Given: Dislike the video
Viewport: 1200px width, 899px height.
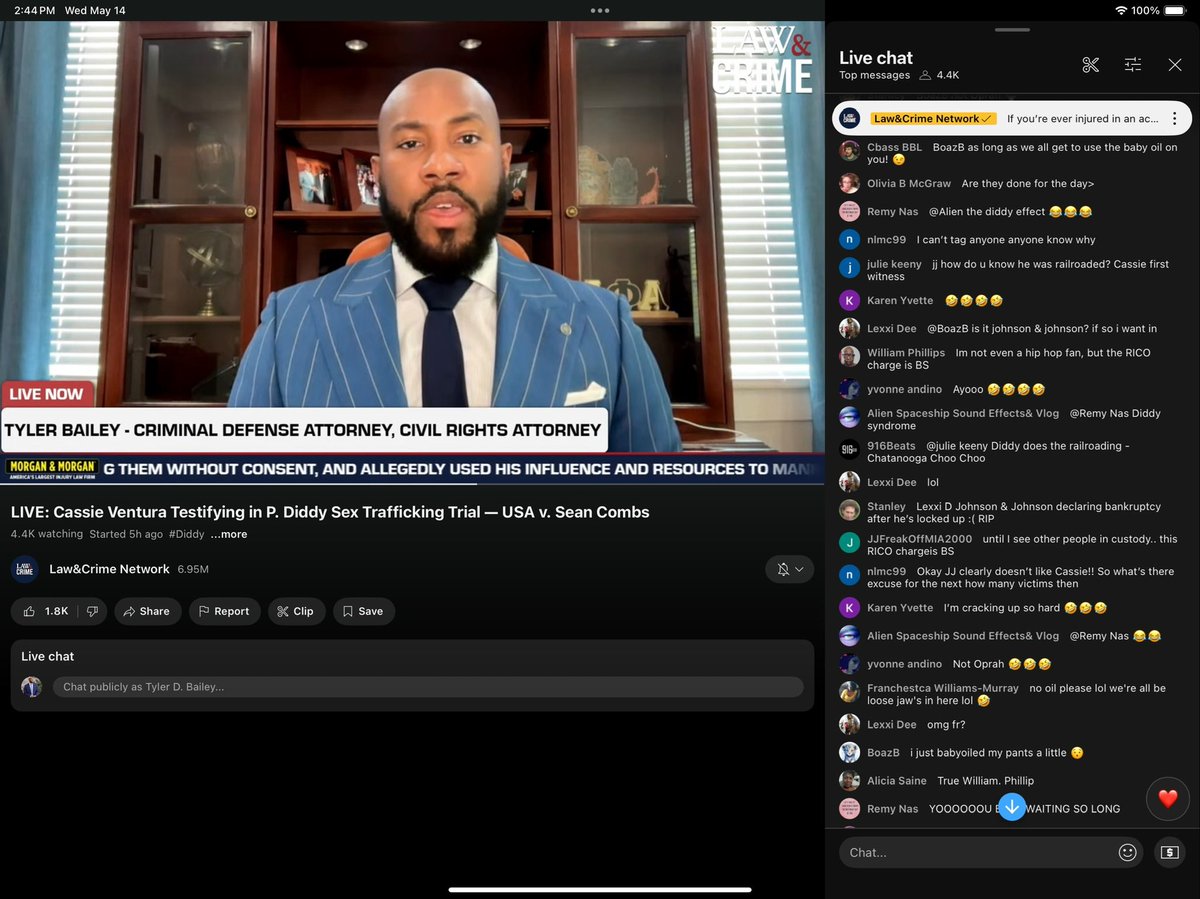Looking at the screenshot, I should coord(92,611).
